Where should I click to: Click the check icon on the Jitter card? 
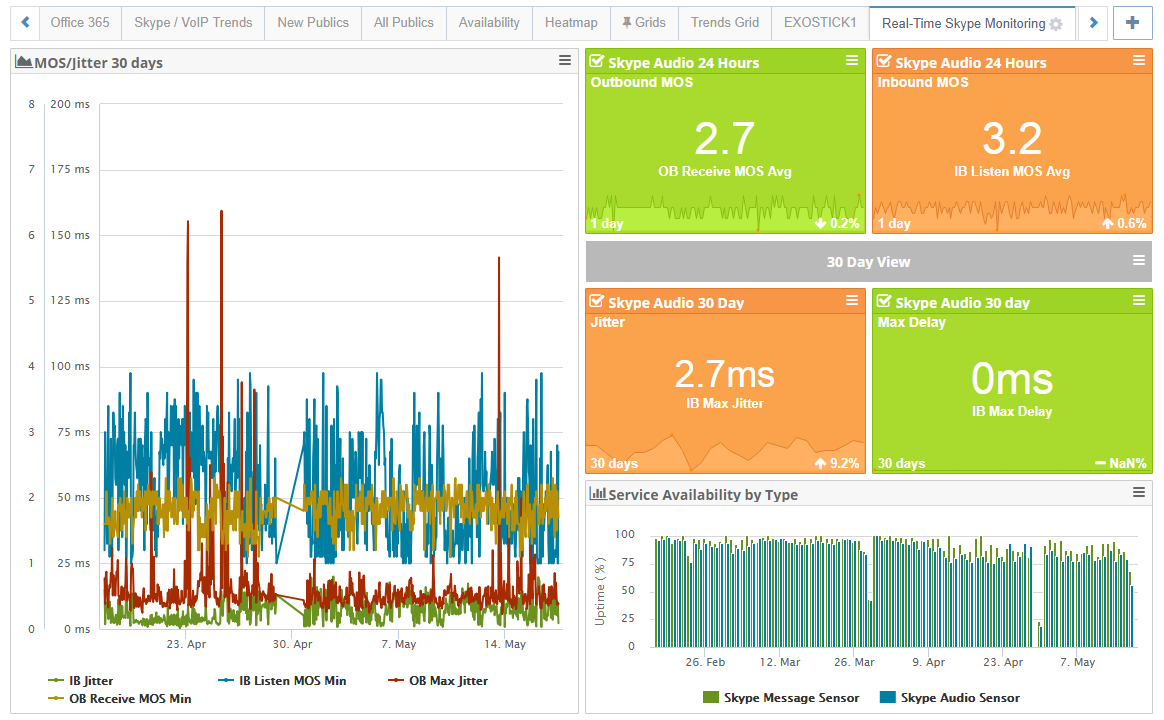[597, 301]
